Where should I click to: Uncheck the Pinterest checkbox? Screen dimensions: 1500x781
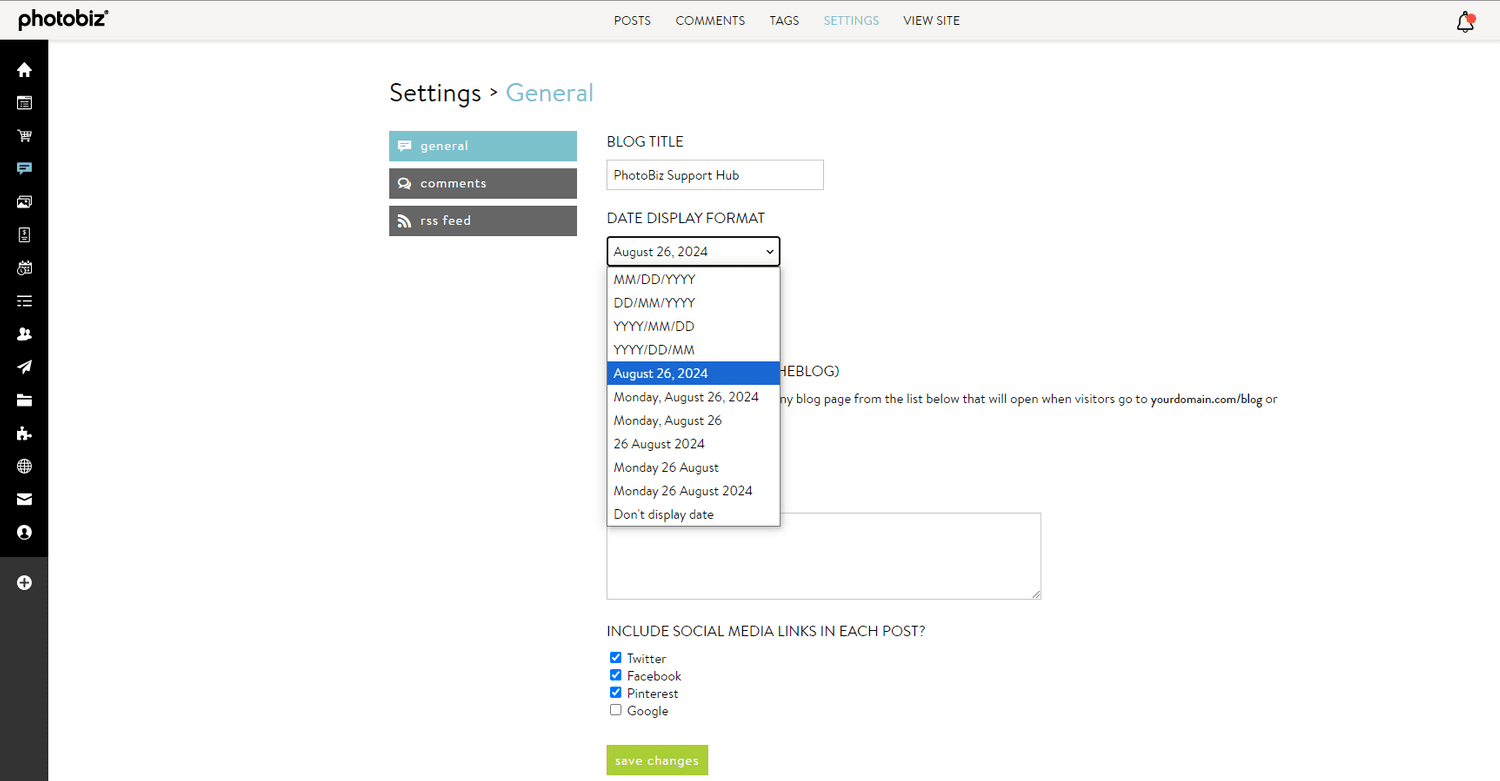(x=616, y=692)
